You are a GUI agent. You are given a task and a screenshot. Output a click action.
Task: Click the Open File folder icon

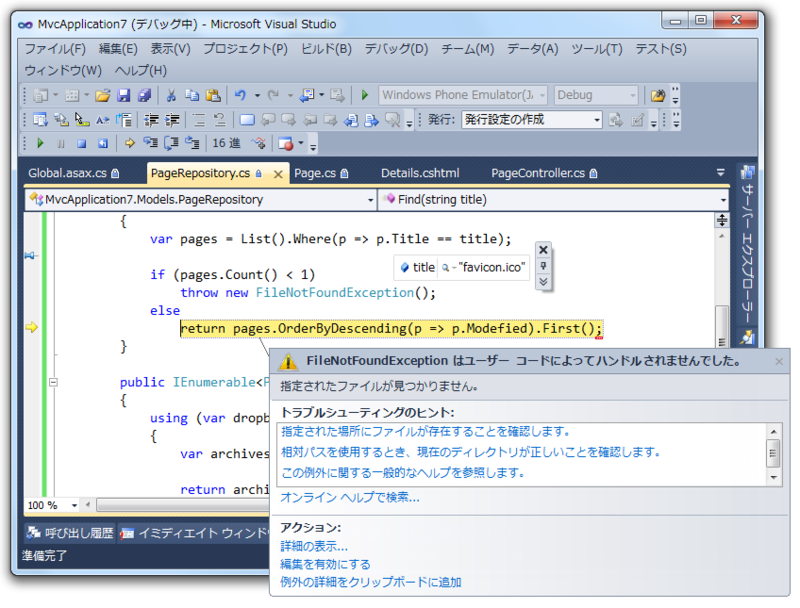click(103, 95)
